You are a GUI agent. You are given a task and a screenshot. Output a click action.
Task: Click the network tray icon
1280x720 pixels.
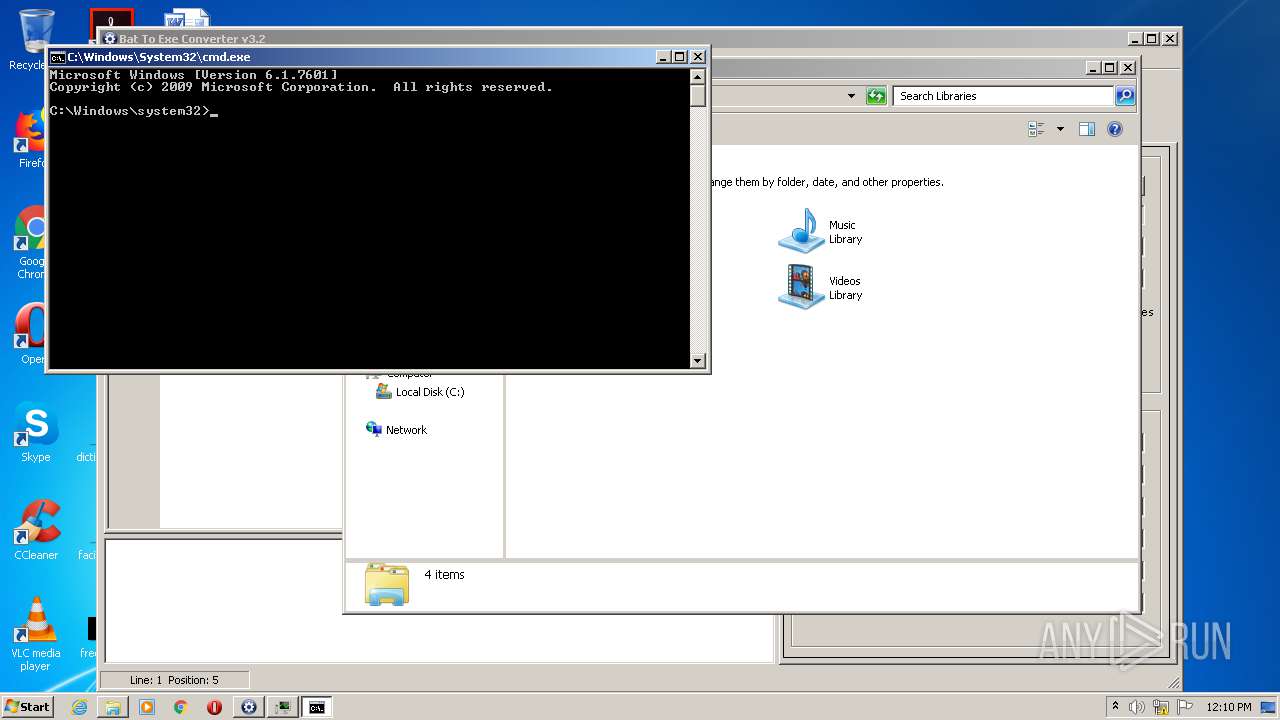point(1161,707)
